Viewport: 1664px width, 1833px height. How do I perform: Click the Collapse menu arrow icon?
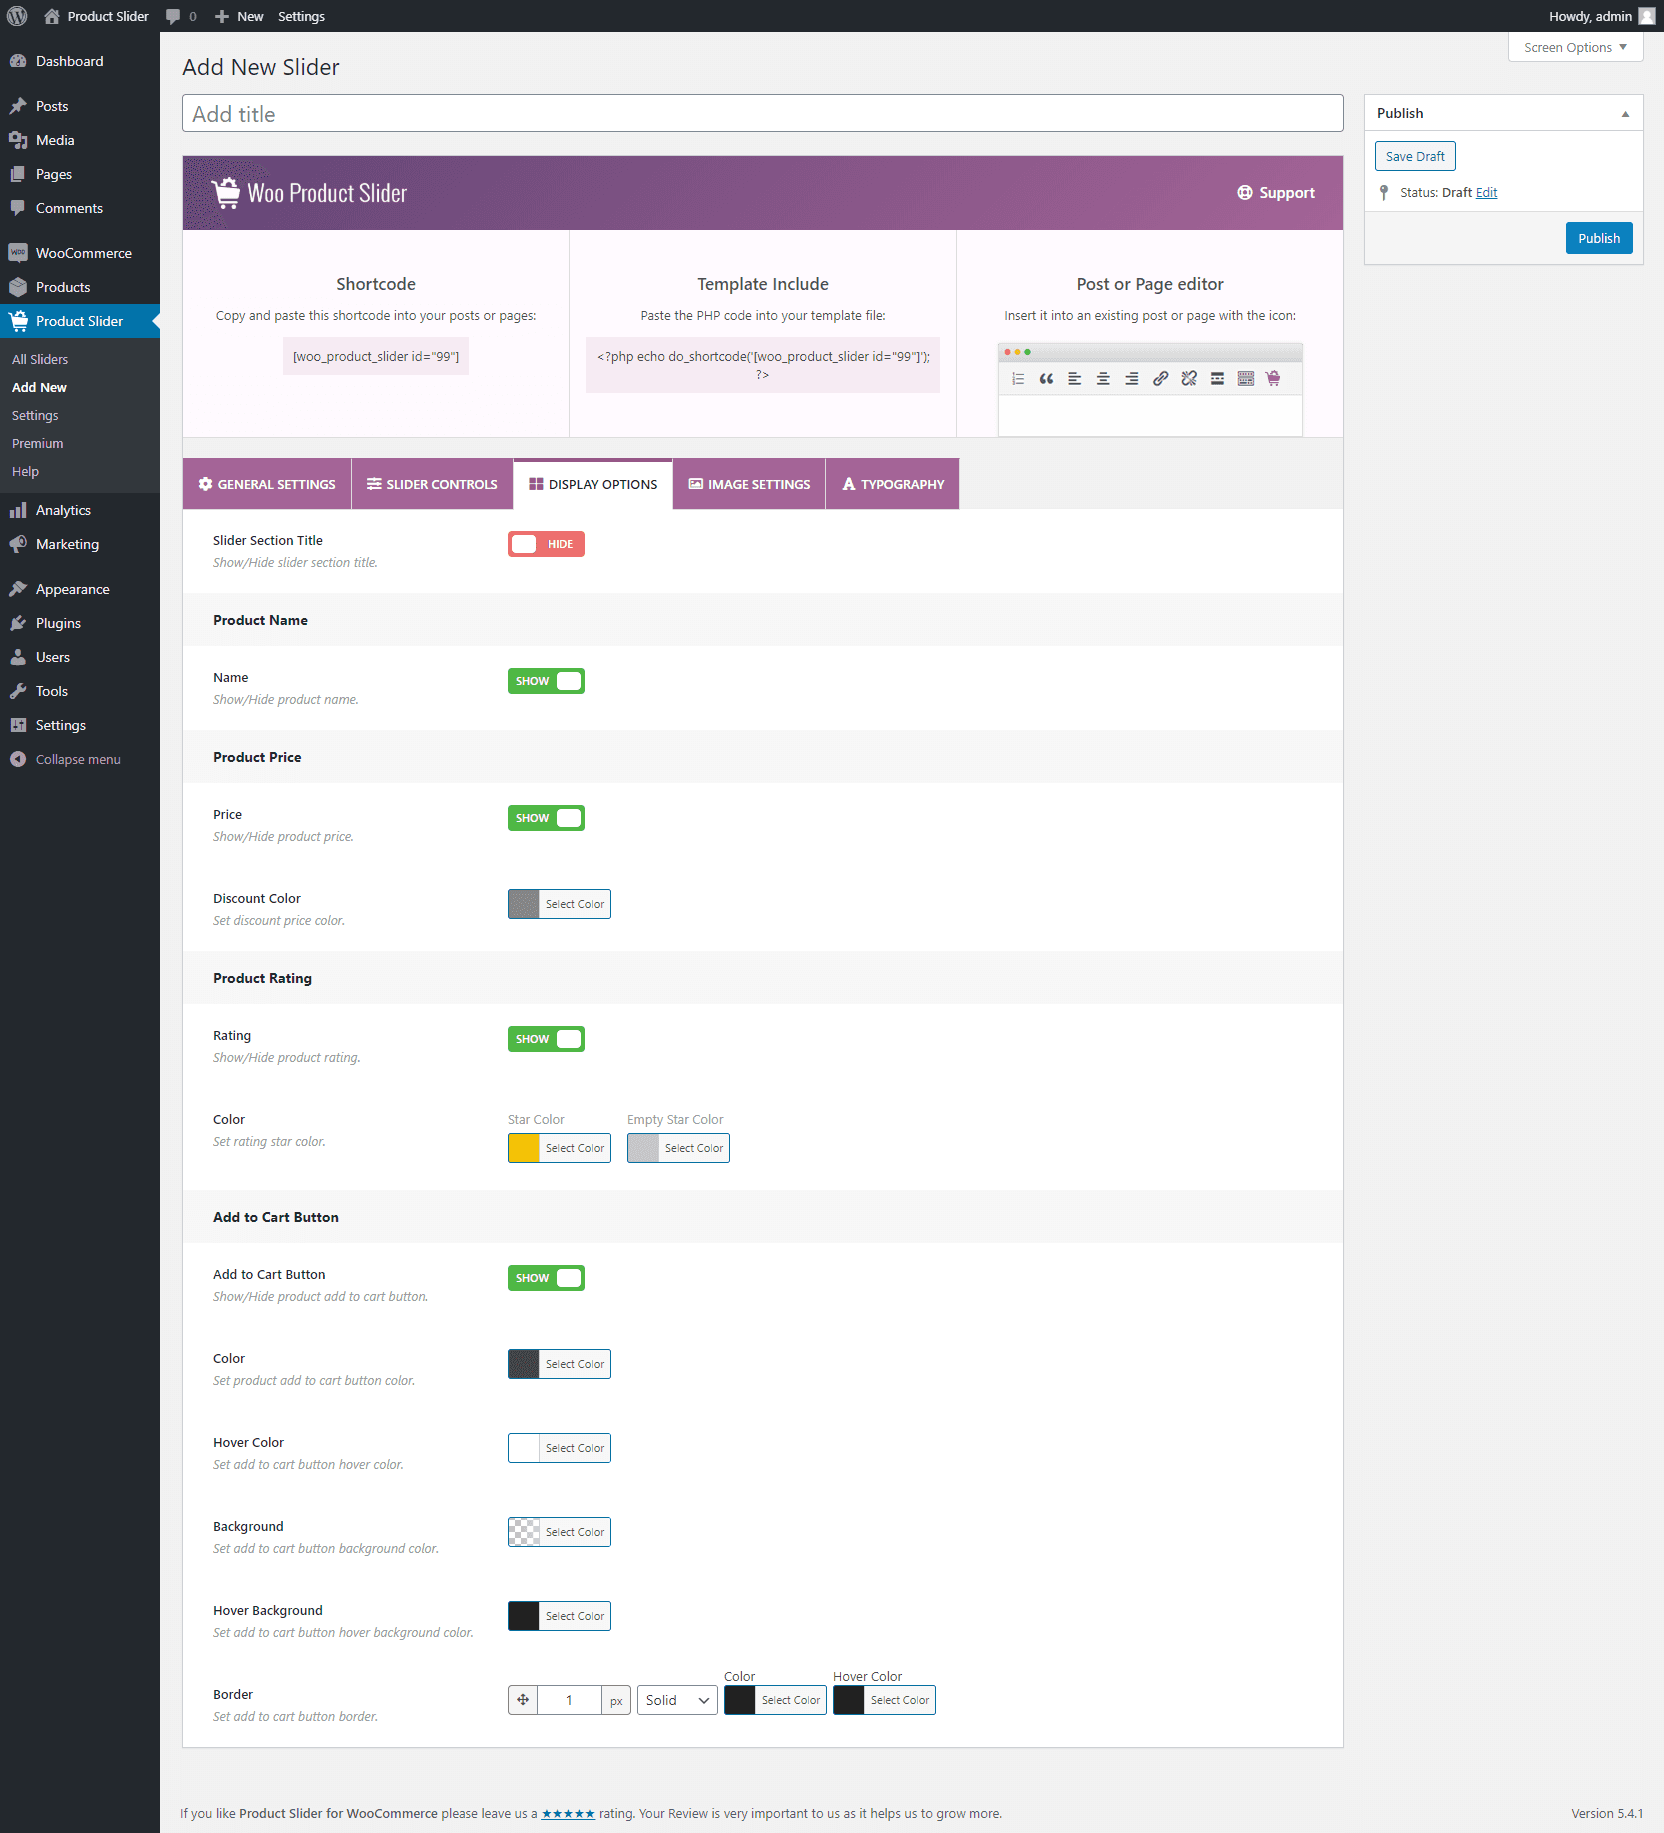pyautogui.click(x=18, y=759)
